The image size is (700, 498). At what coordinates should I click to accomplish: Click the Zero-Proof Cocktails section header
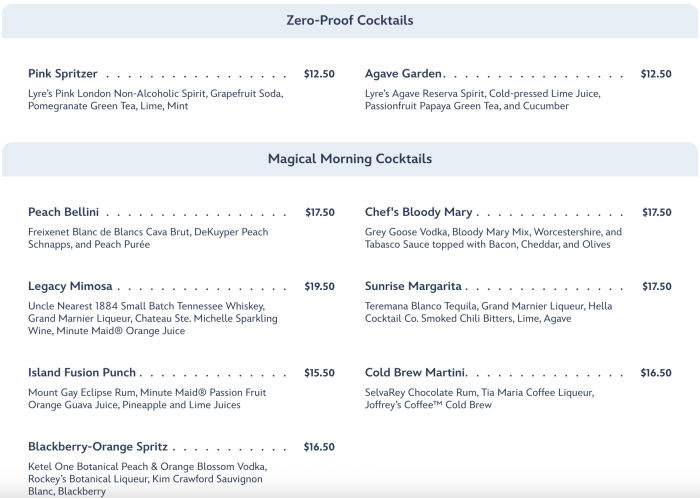point(349,20)
